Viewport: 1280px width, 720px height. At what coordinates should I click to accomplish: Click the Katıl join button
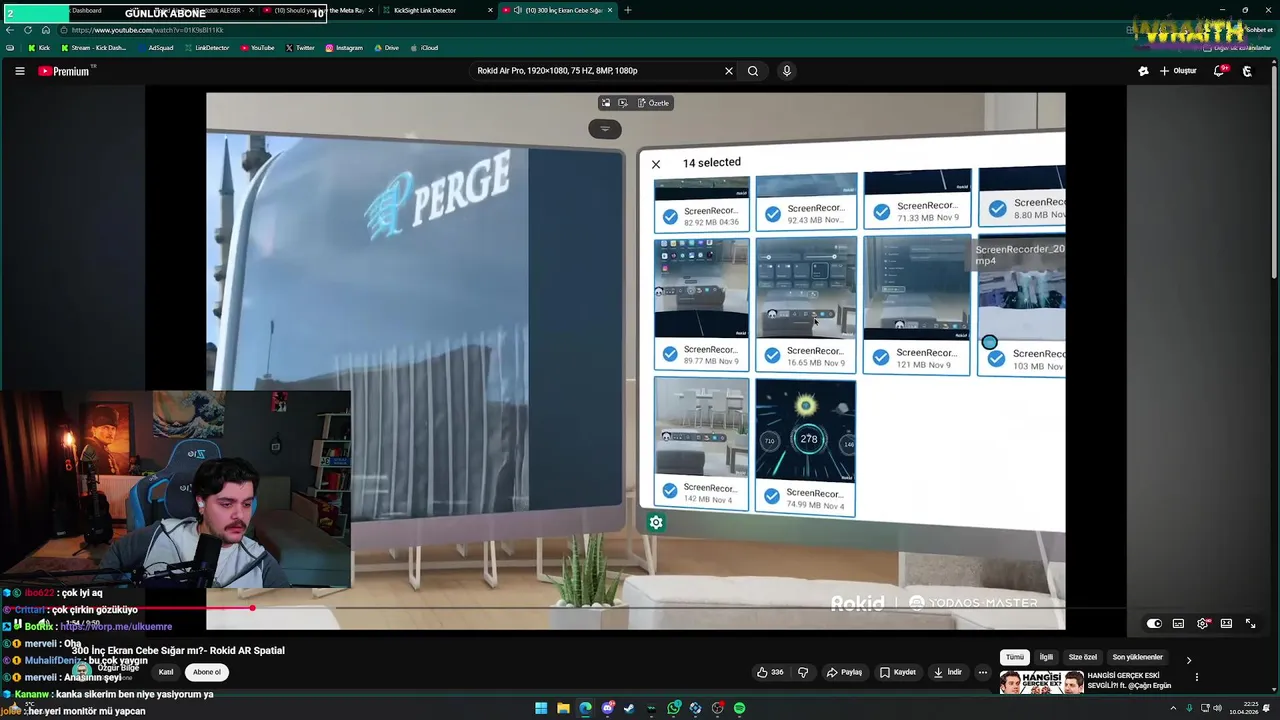pos(166,672)
